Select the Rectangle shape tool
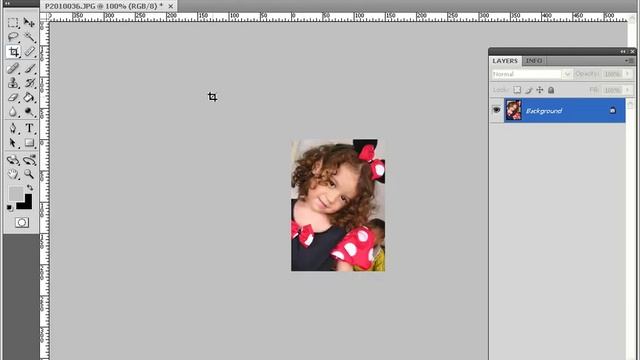 [29, 143]
